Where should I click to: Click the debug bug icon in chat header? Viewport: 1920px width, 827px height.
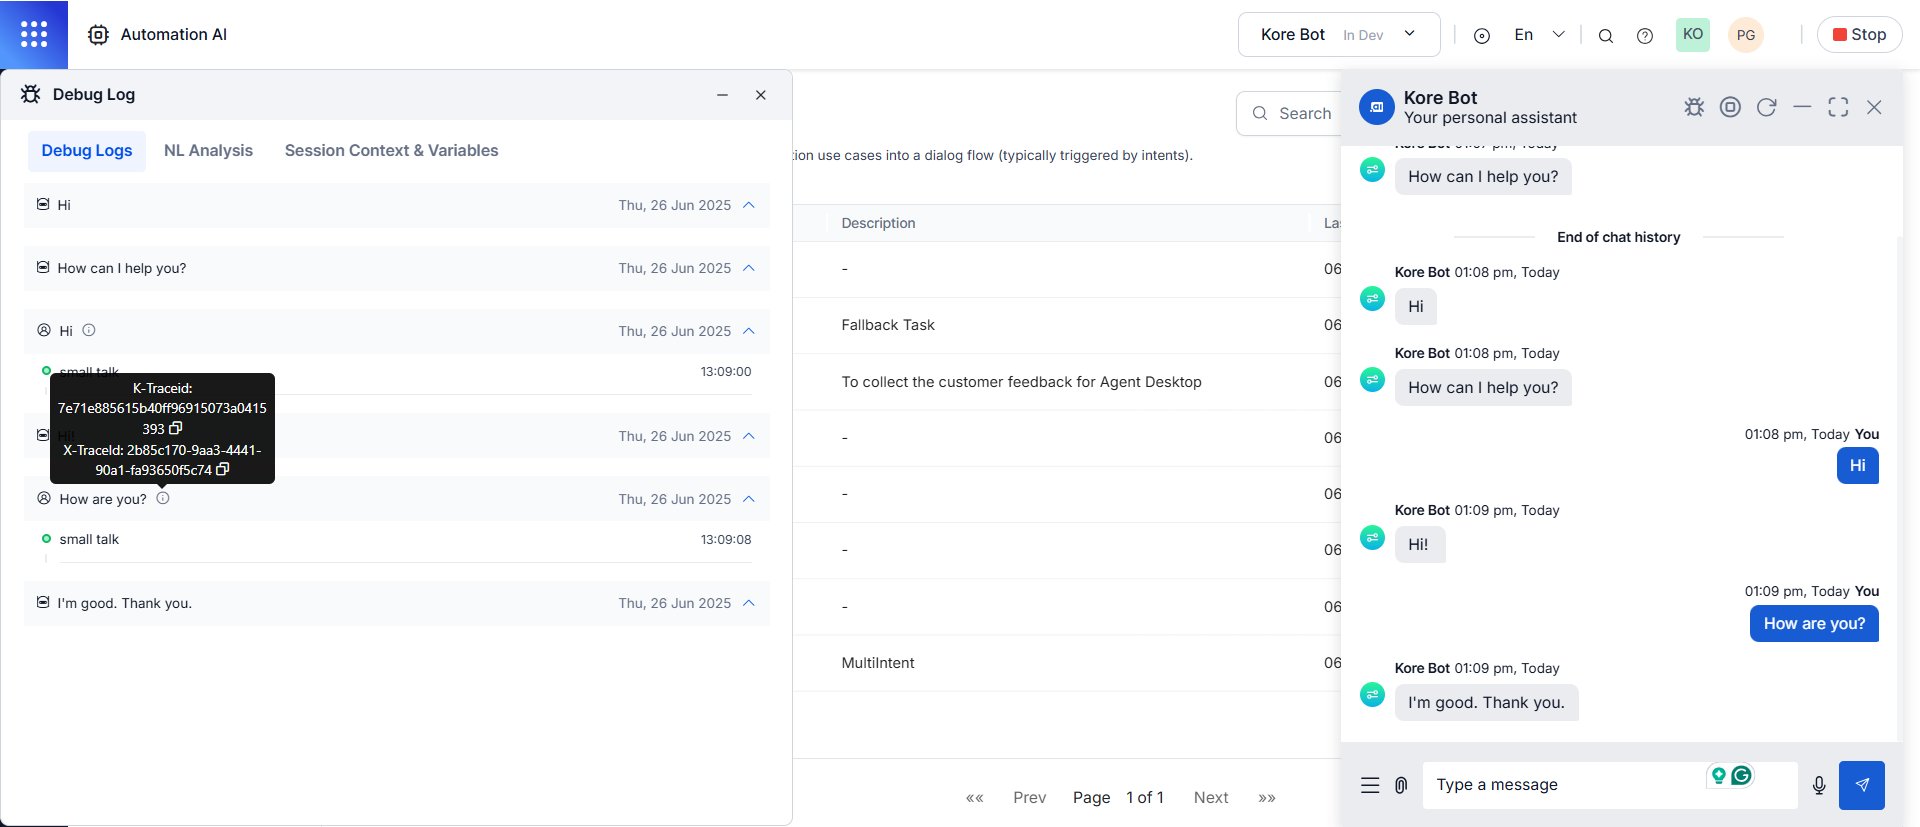pyautogui.click(x=1694, y=107)
